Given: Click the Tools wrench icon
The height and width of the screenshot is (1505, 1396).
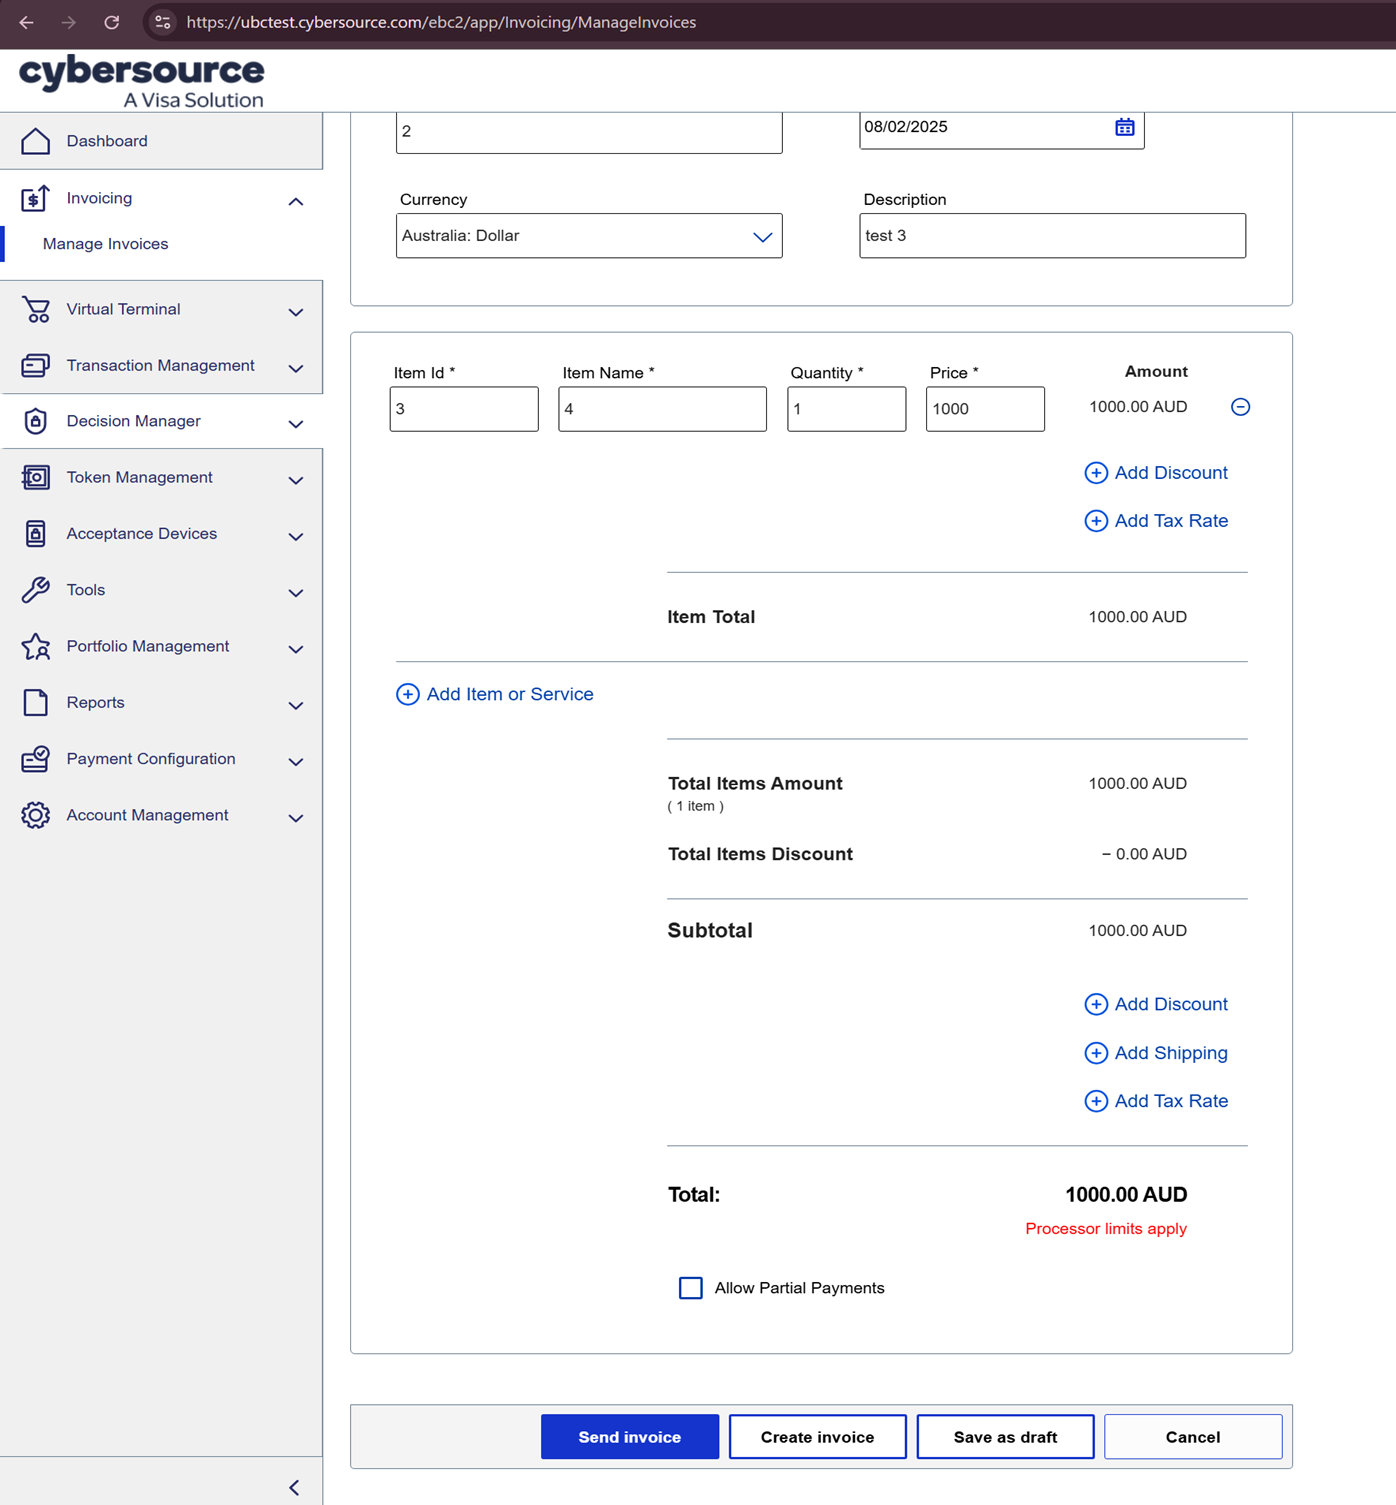Looking at the screenshot, I should [x=36, y=590].
